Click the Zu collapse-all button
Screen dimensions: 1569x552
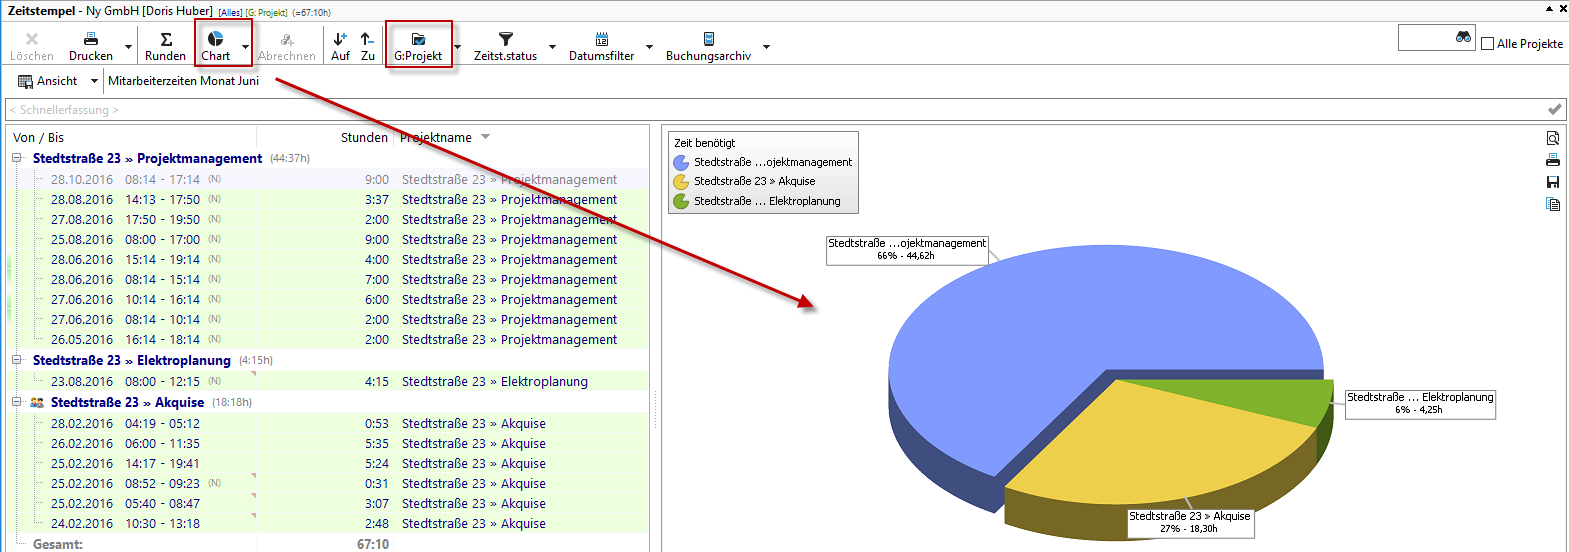[x=368, y=45]
